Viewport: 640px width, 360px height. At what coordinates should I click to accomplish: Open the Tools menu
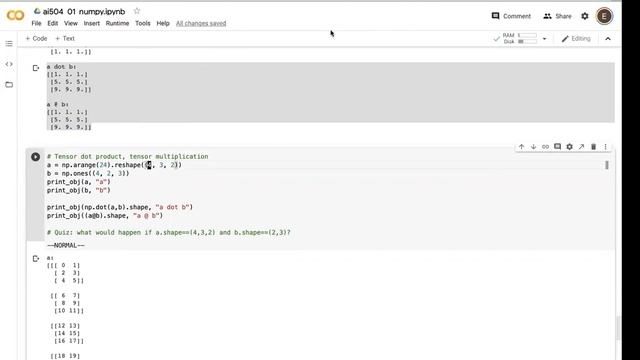coord(143,23)
